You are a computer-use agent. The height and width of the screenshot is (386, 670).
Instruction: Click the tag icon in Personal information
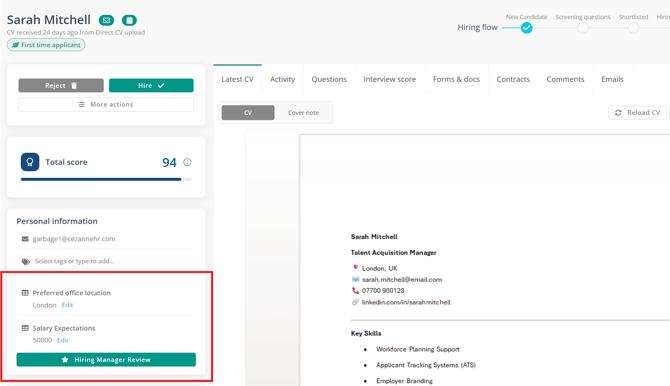(x=26, y=261)
